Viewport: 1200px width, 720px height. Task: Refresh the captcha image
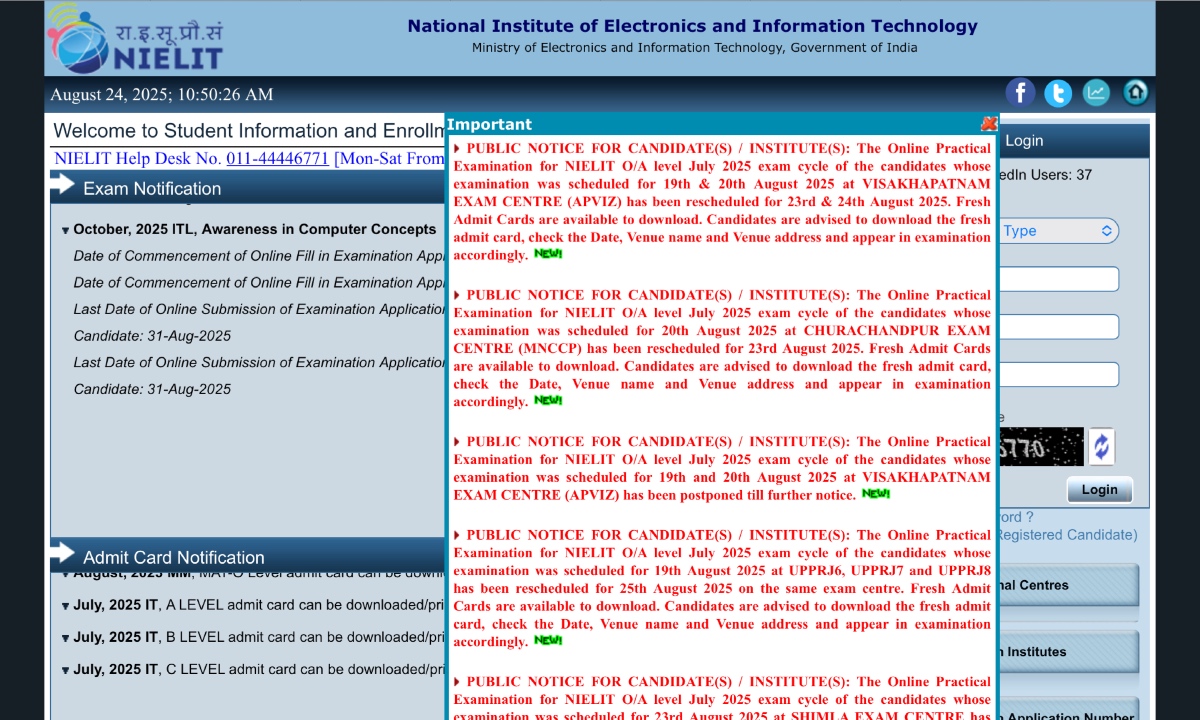tap(1101, 446)
